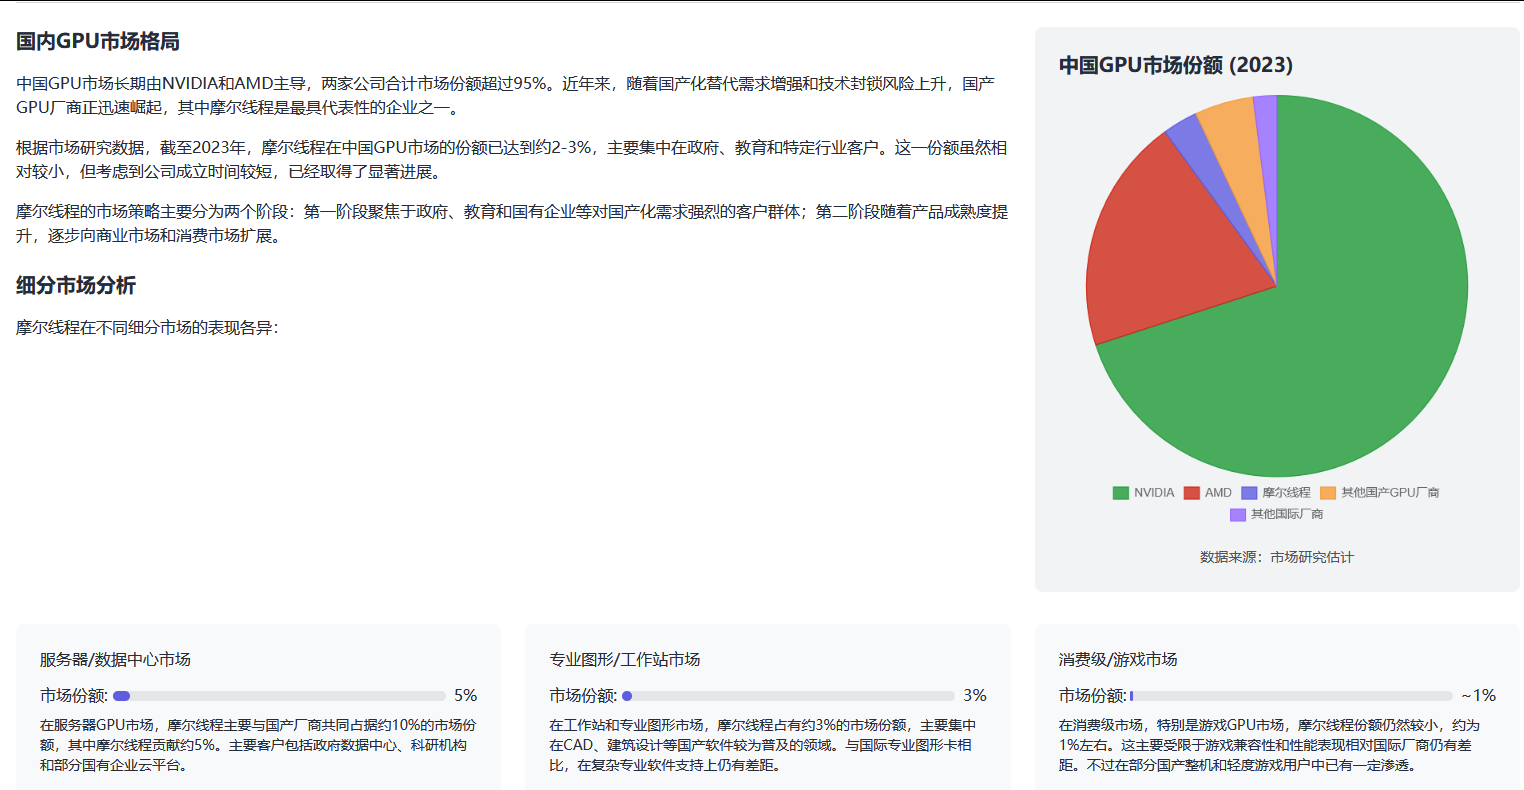Toggle the 其他国际厂商 legend entry
Viewport: 1524px width, 790px height.
point(1277,514)
